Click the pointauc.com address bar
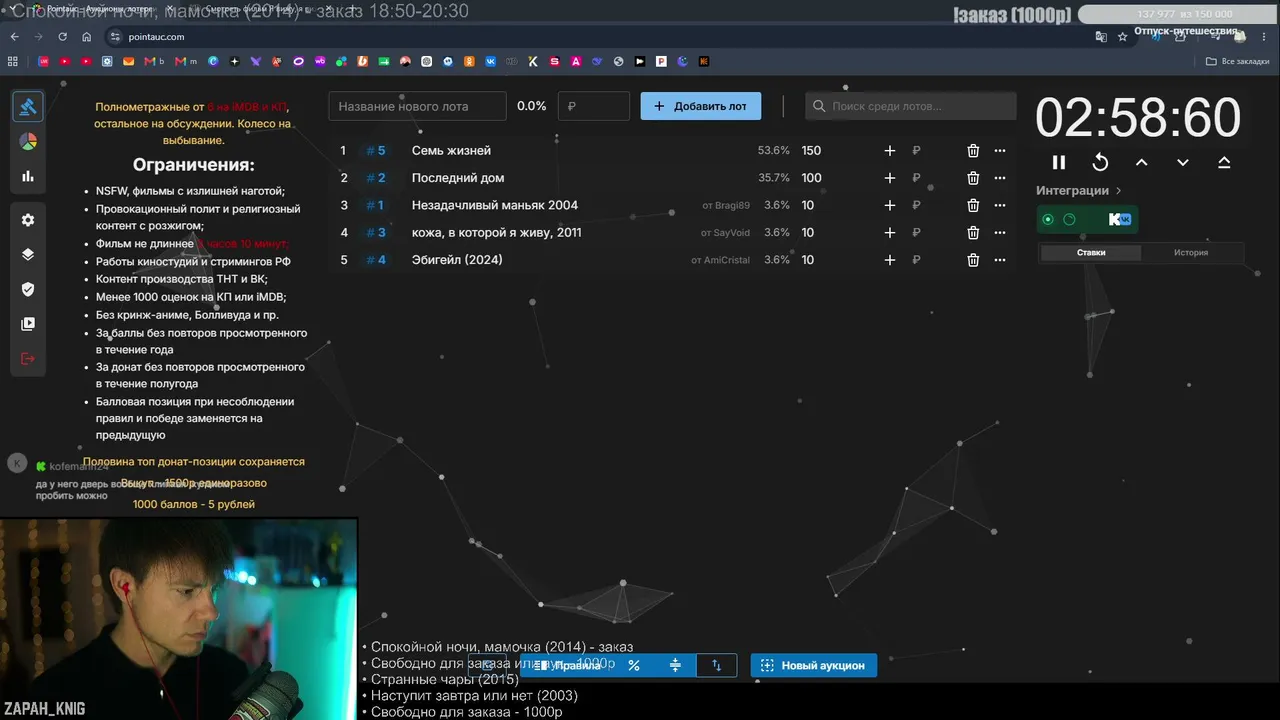Image resolution: width=1280 pixels, height=720 pixels. click(x=600, y=36)
